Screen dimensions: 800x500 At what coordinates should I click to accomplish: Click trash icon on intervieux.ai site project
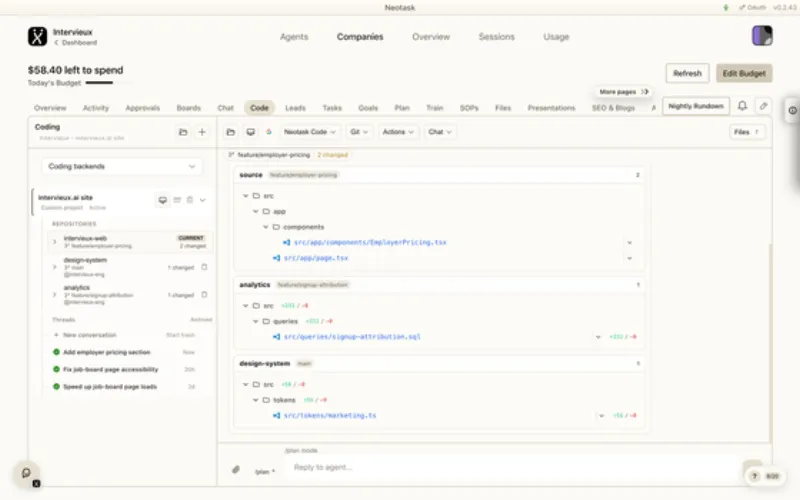190,200
